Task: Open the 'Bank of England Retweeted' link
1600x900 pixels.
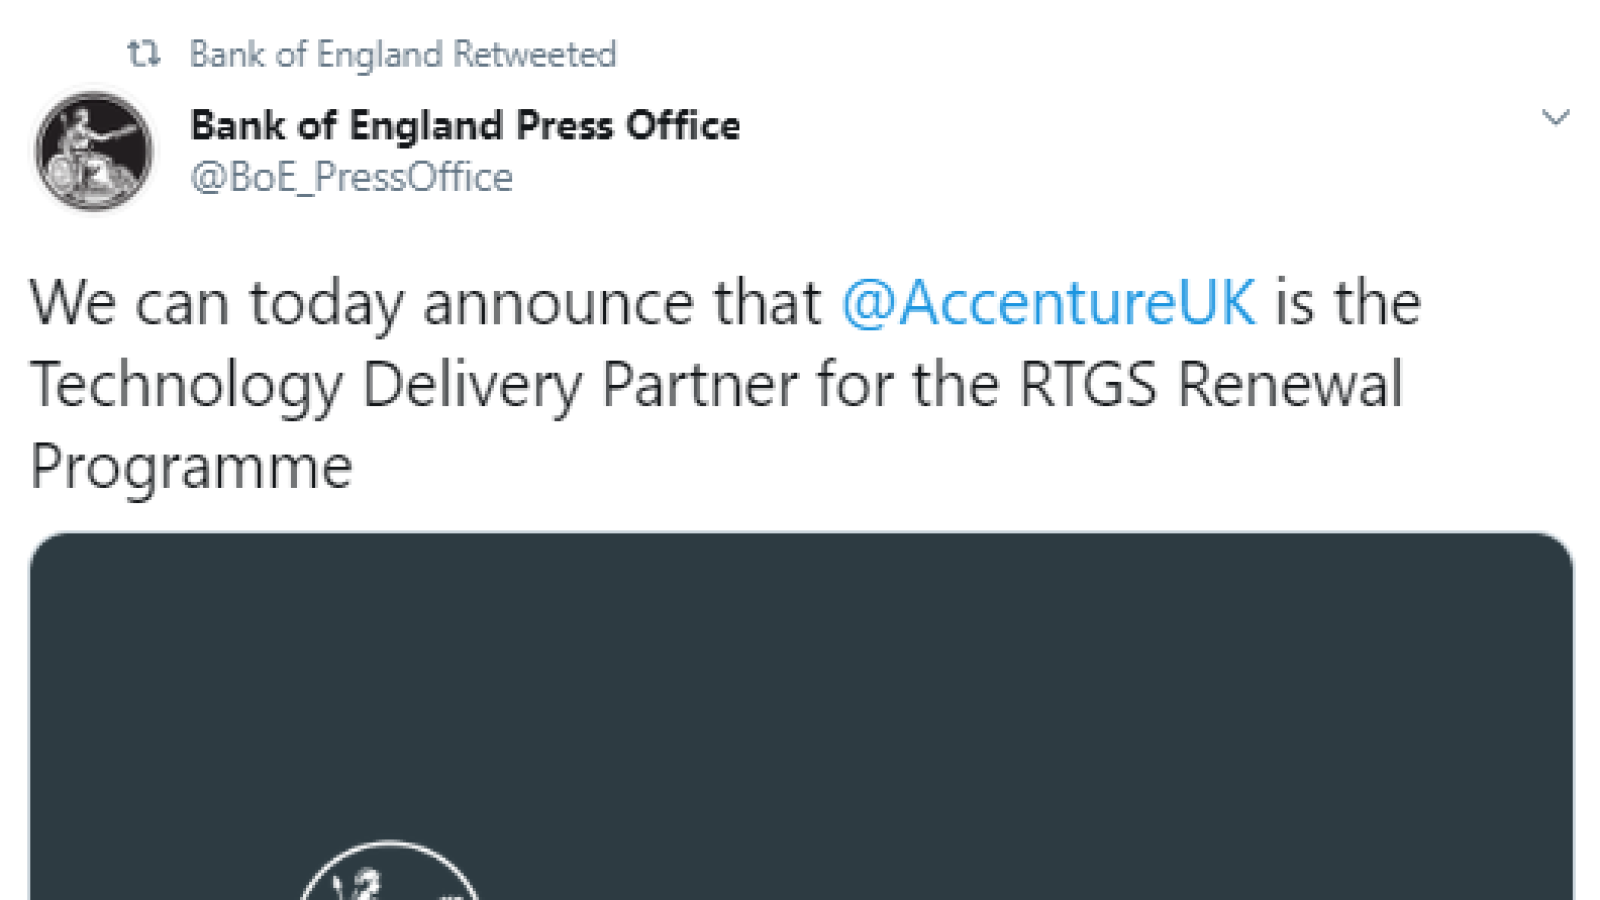Action: [x=403, y=54]
